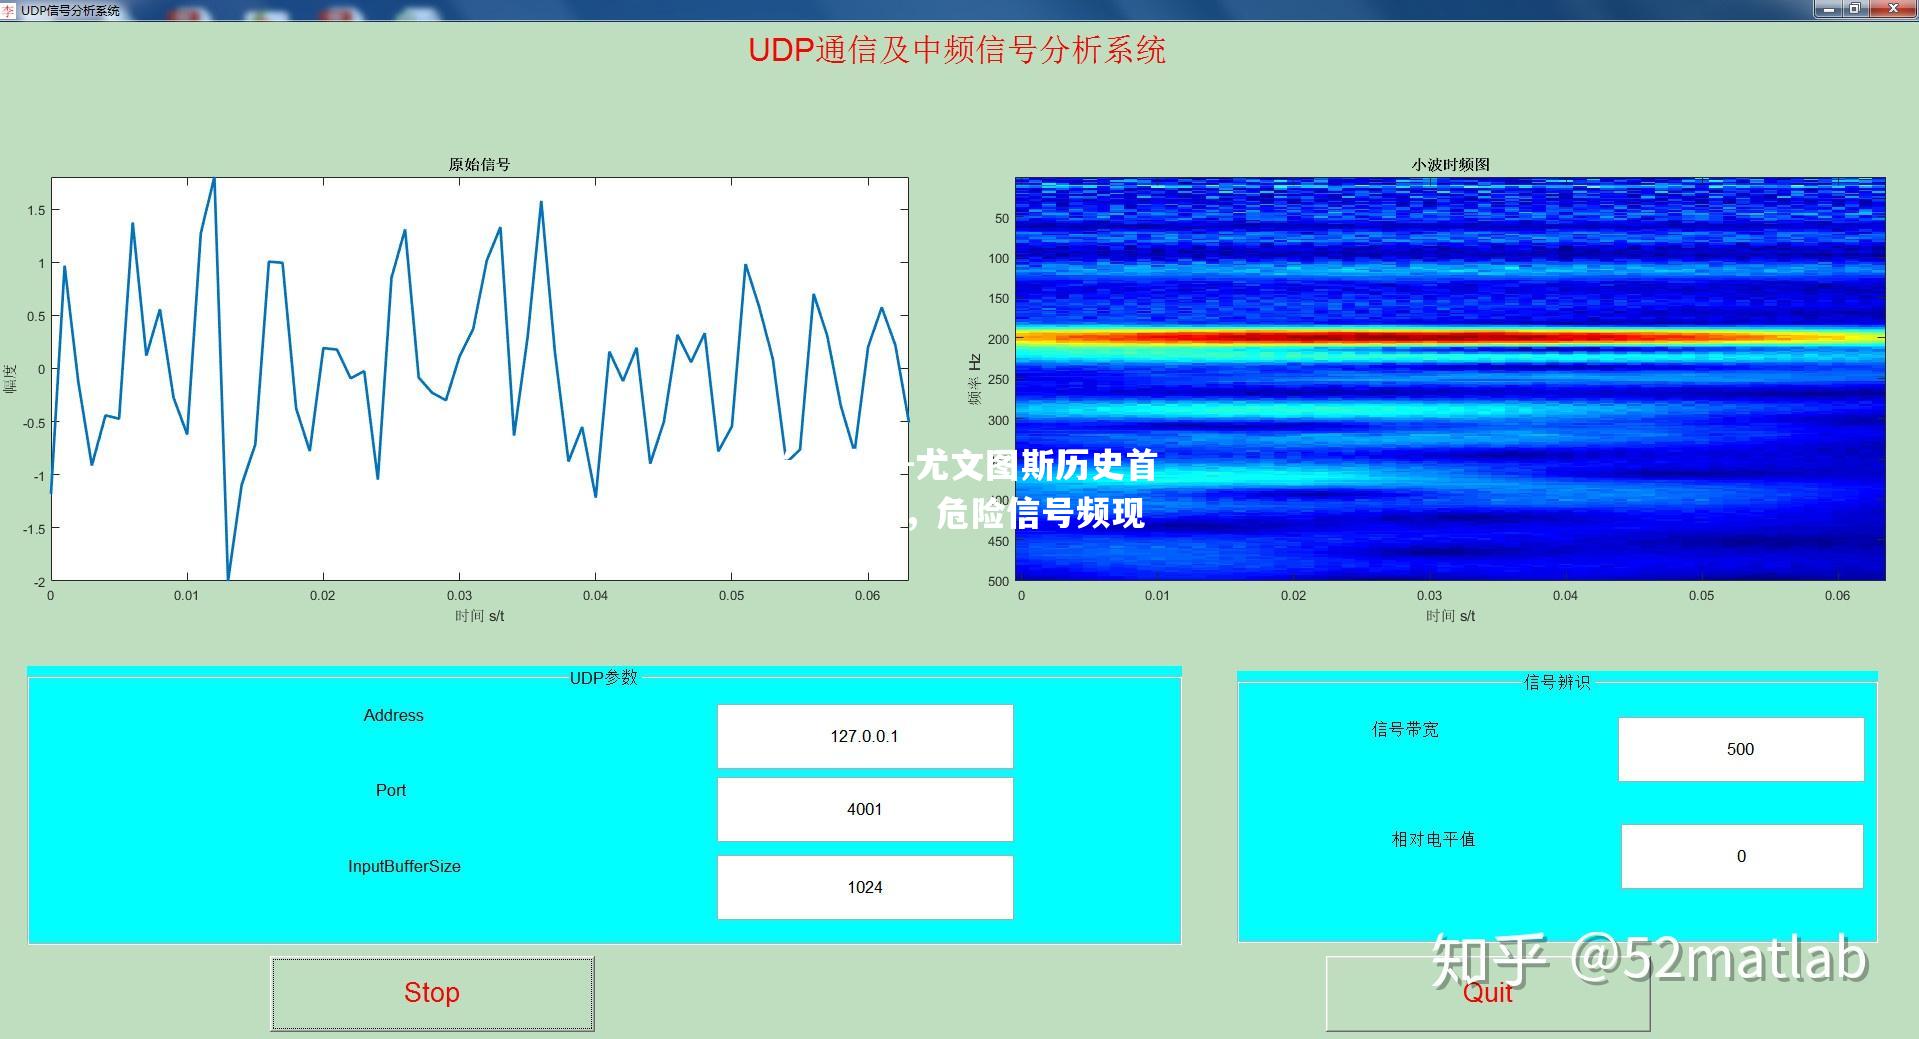Click the UDP参数 panel title

(x=603, y=678)
